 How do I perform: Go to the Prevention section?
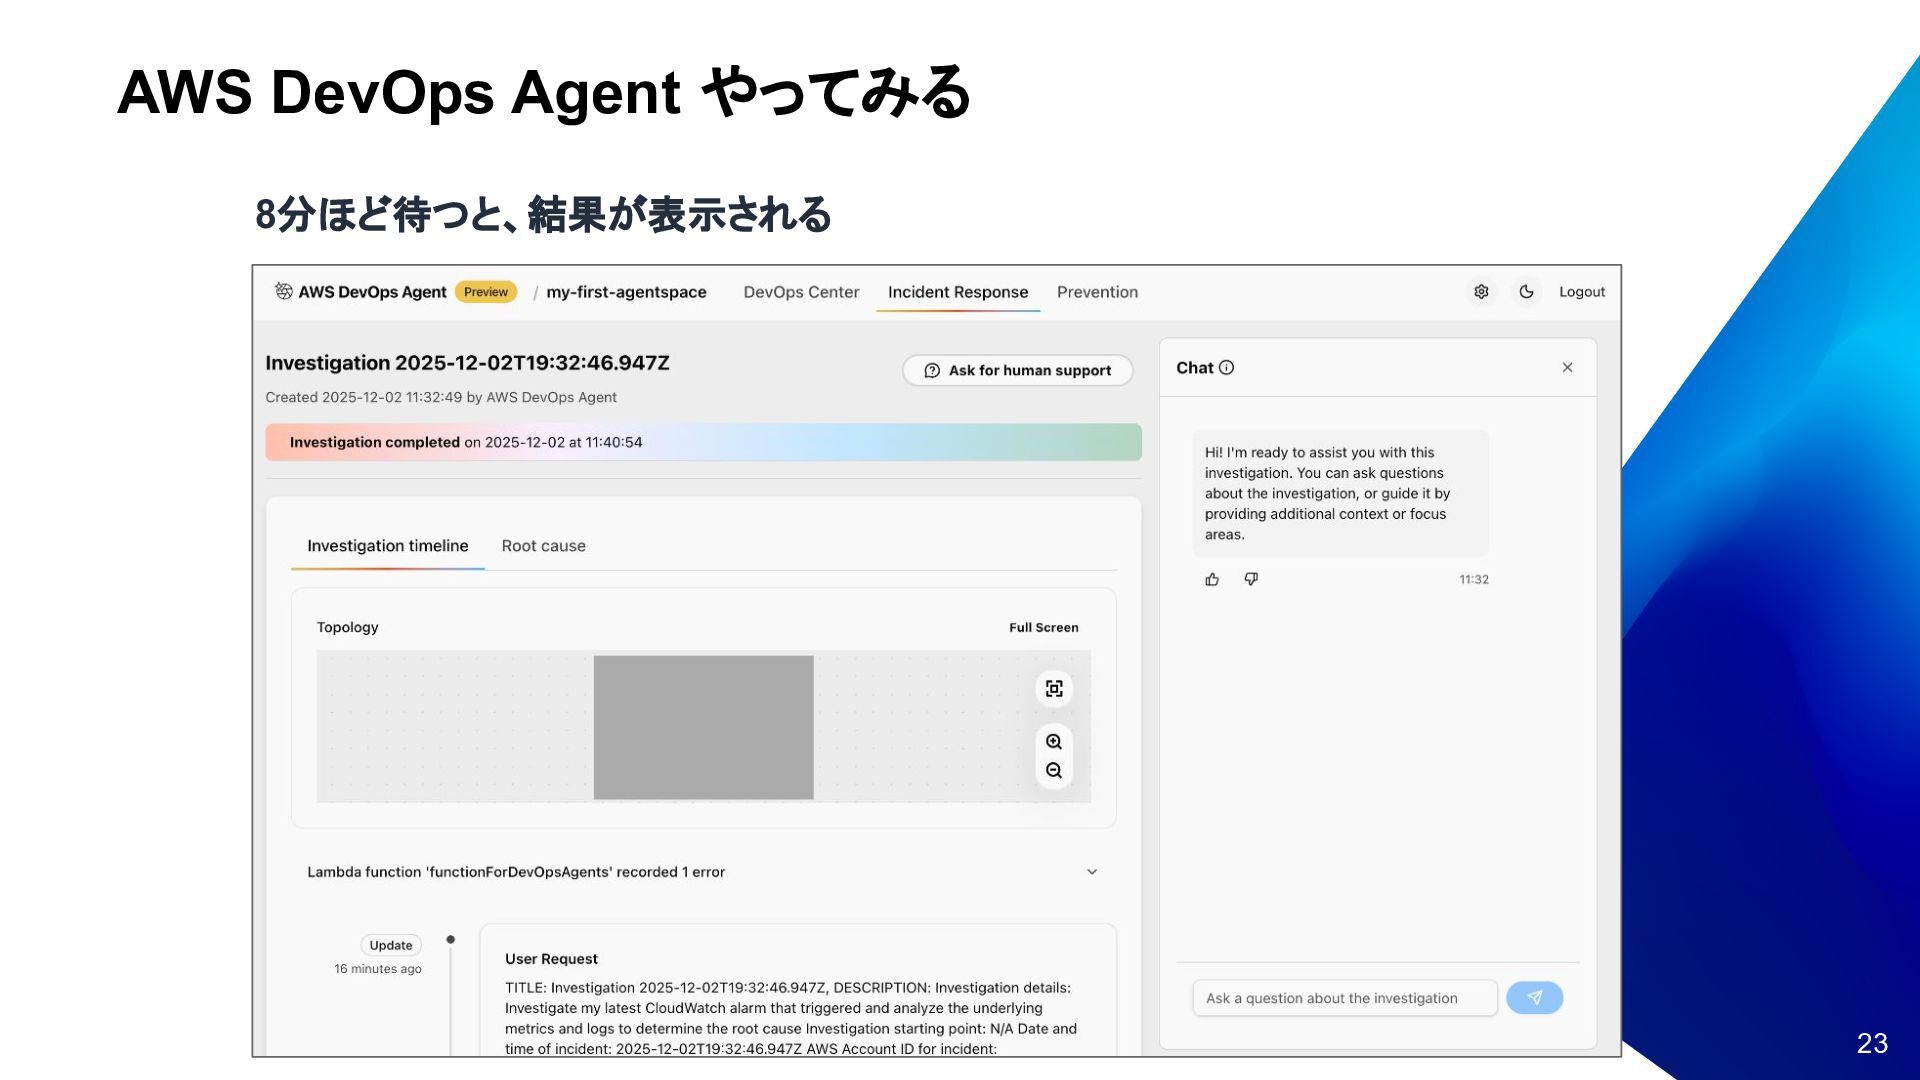point(1097,292)
